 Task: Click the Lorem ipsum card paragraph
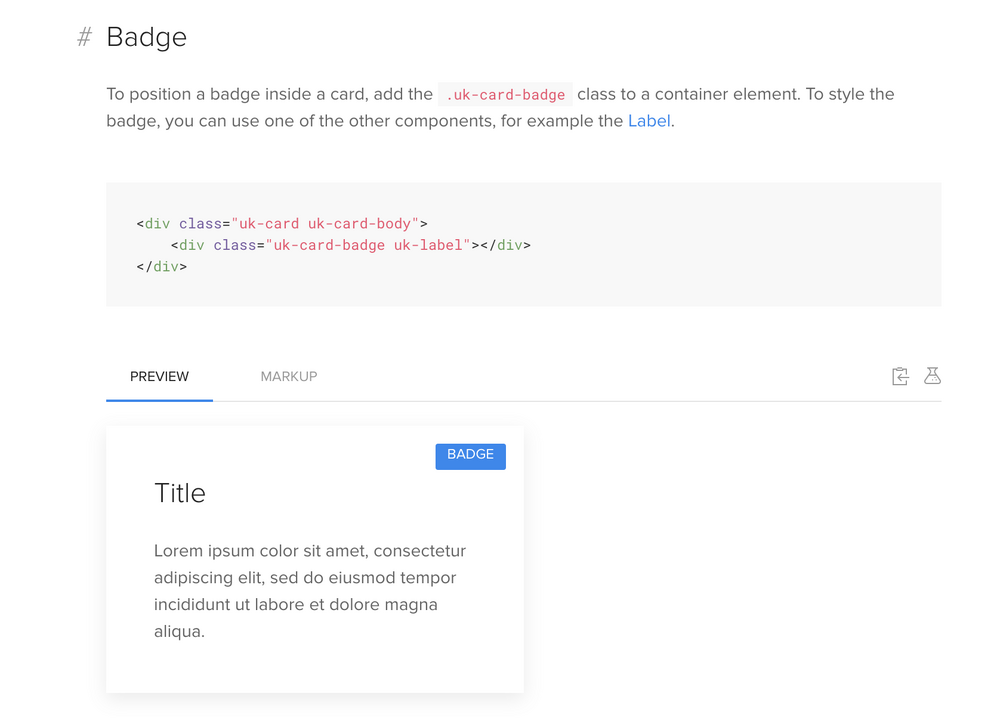(x=310, y=590)
